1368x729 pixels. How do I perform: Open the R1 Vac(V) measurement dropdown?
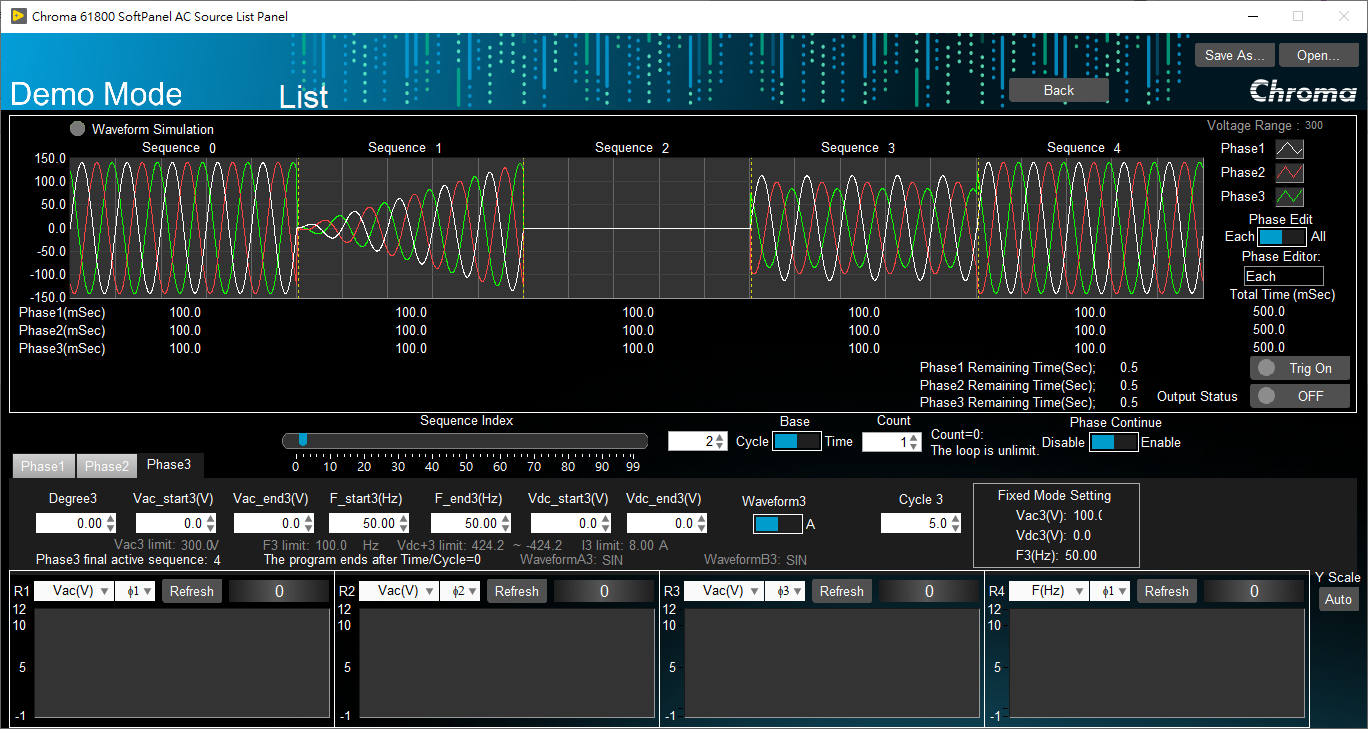[x=74, y=591]
